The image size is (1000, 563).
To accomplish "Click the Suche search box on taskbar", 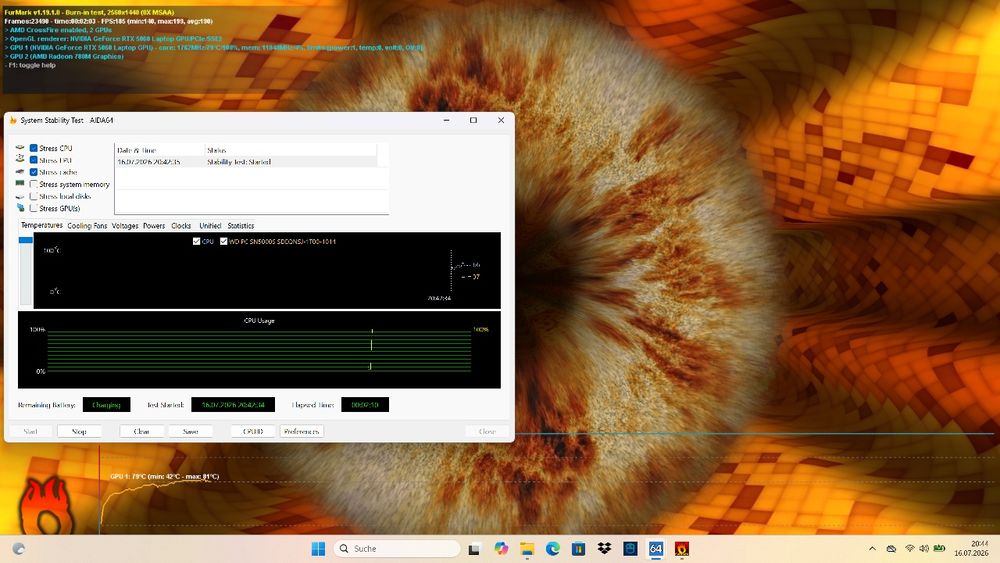I will 396,548.
